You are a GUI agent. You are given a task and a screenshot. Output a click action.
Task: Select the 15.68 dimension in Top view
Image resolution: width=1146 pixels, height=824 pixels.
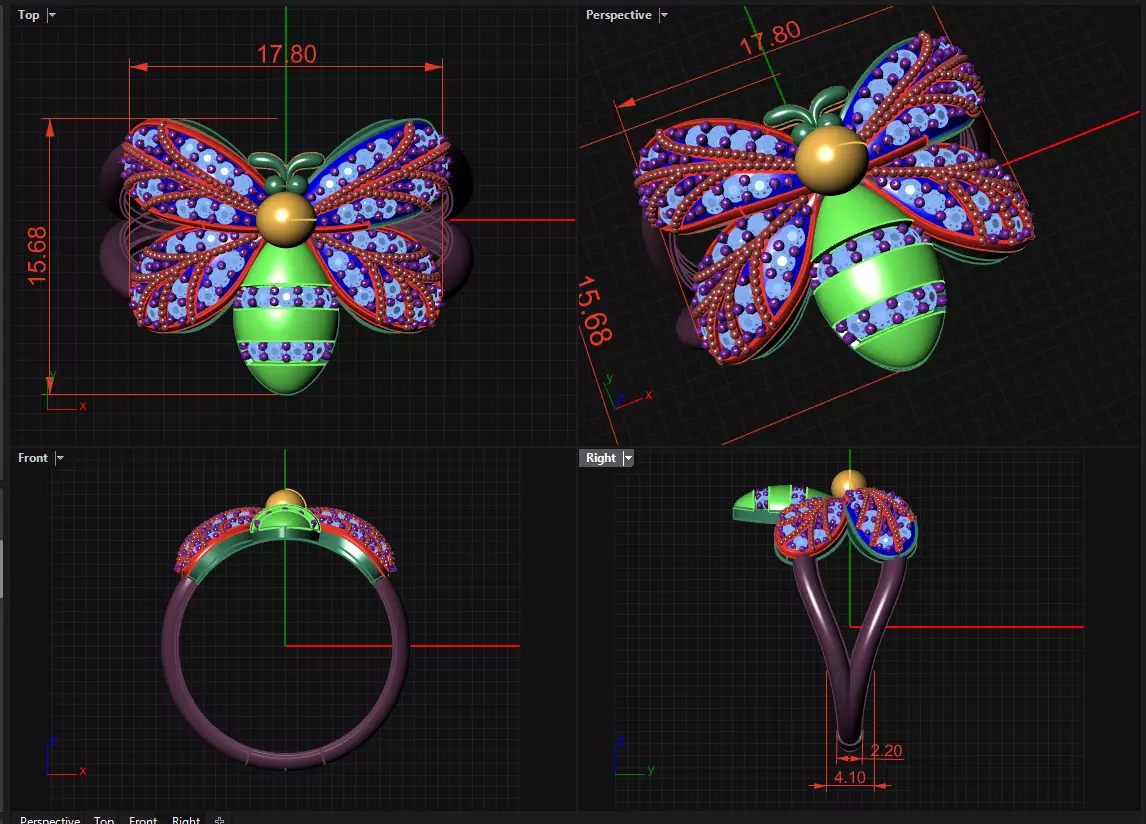[37, 255]
